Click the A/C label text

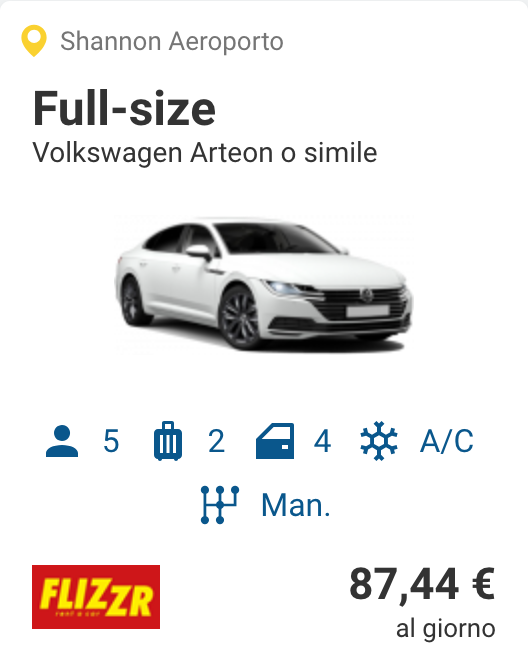click(x=447, y=441)
